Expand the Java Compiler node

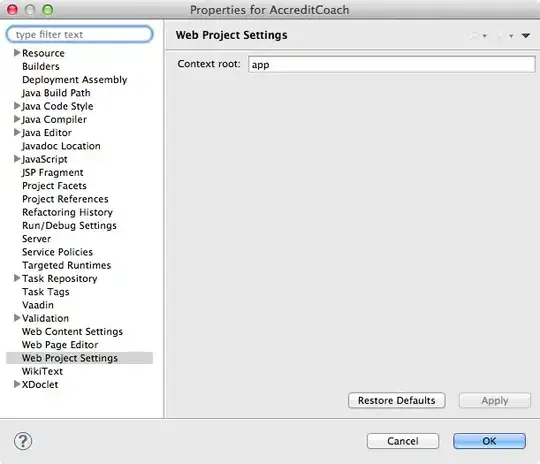[x=17, y=119]
